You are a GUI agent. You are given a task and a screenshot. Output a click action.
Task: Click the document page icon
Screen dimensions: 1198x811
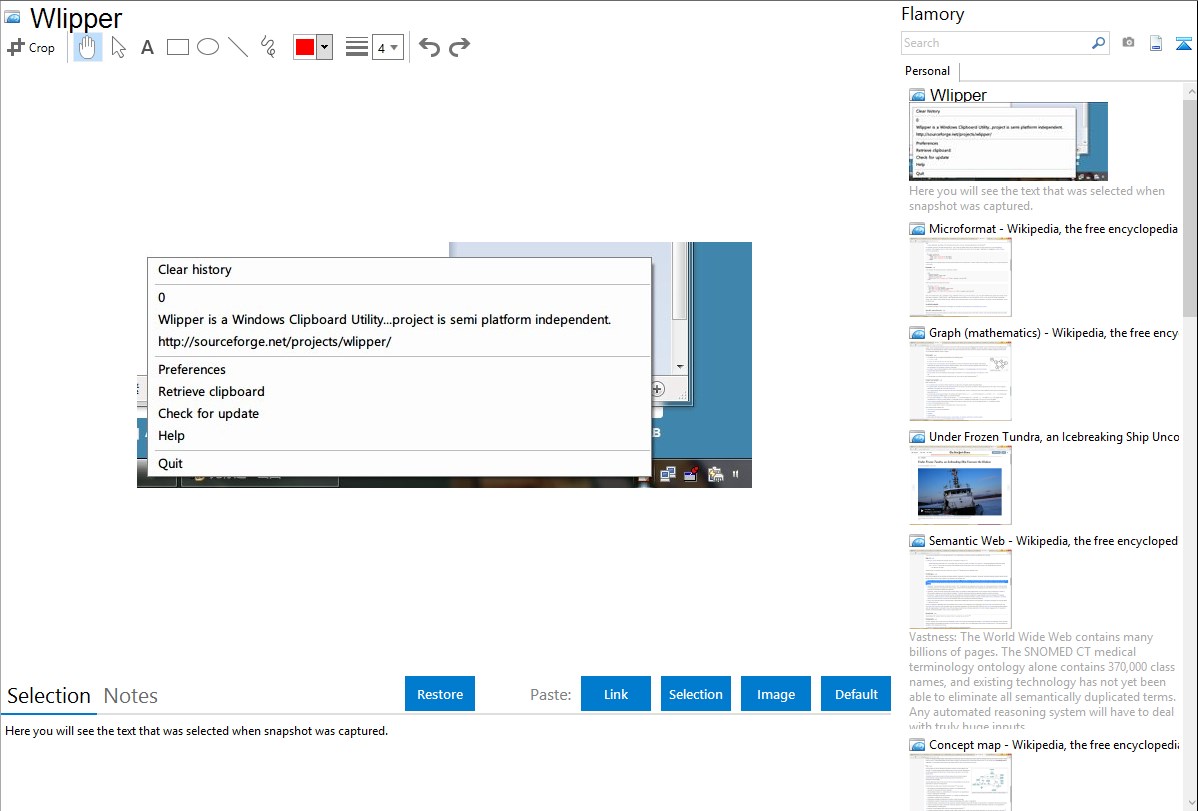(x=1156, y=43)
